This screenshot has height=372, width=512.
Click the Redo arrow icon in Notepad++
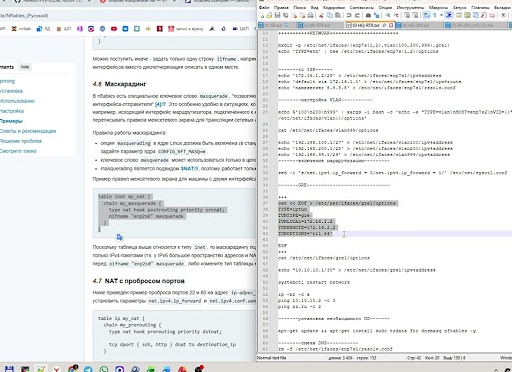(357, 15)
